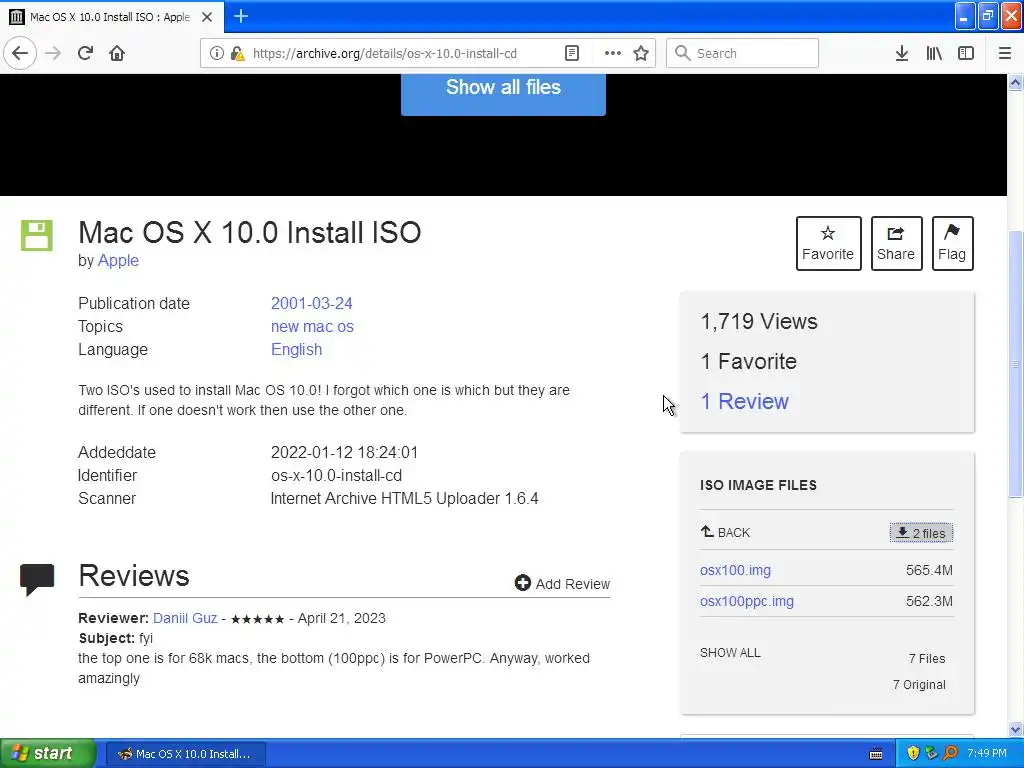
Task: Click the browser Search field
Action: point(742,53)
